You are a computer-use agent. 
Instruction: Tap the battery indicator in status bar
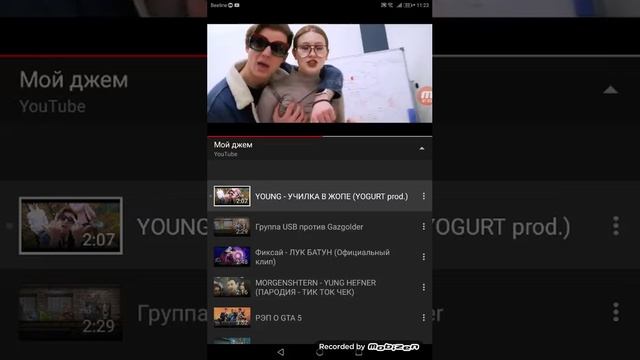click(x=409, y=5)
